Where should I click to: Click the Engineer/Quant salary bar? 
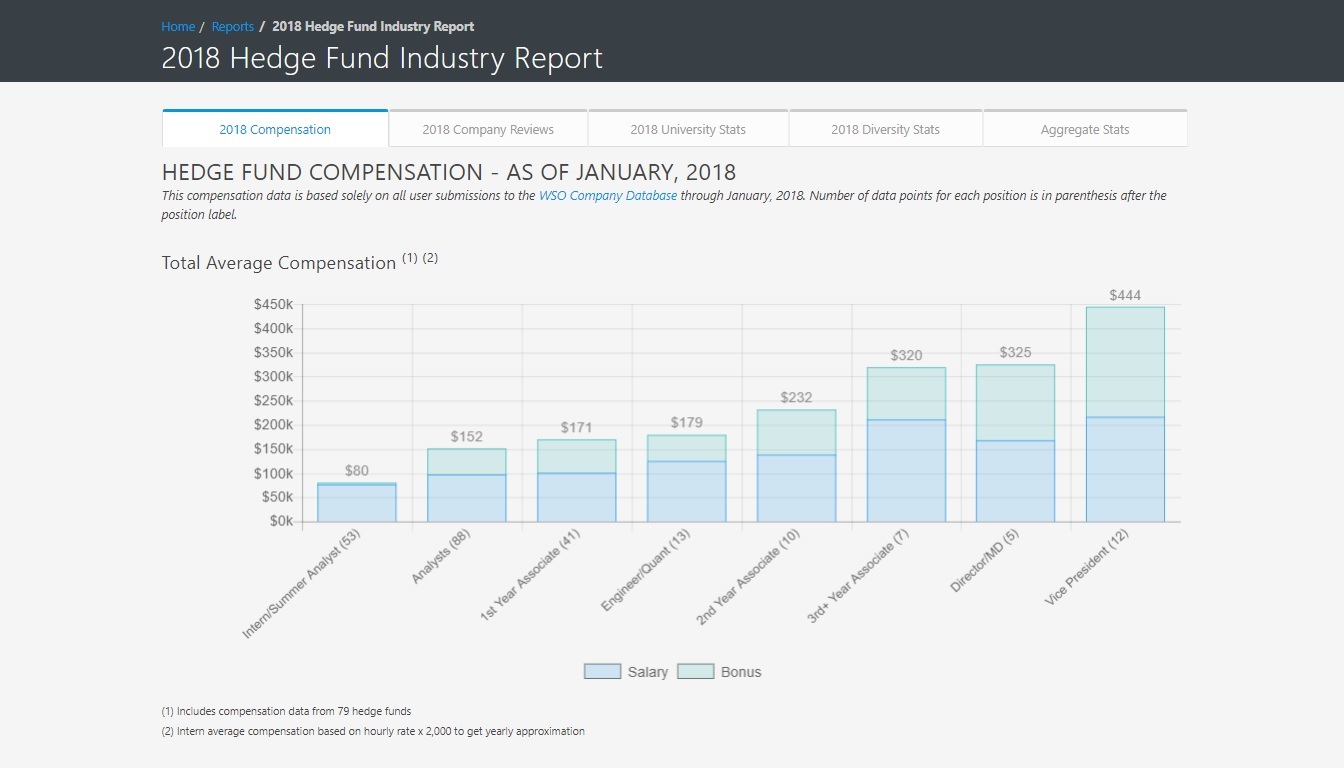[686, 491]
